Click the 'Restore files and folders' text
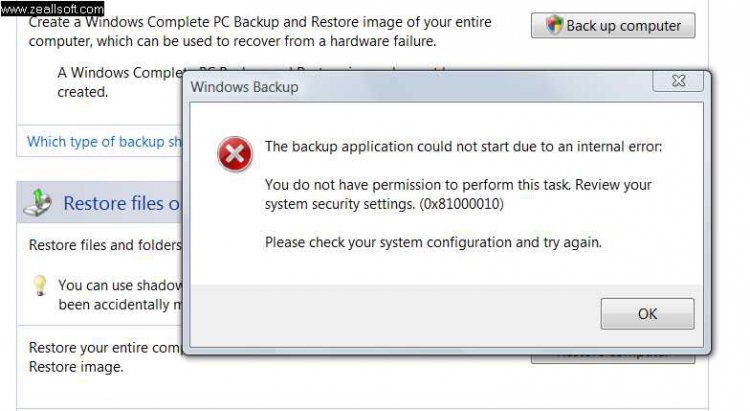 pos(105,245)
